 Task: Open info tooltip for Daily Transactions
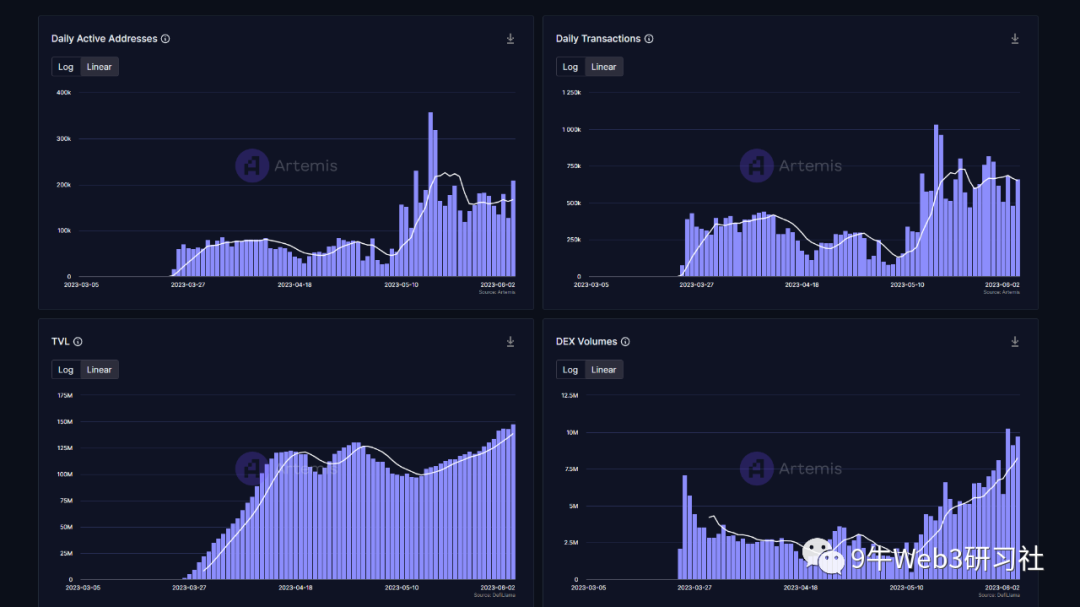coord(649,39)
